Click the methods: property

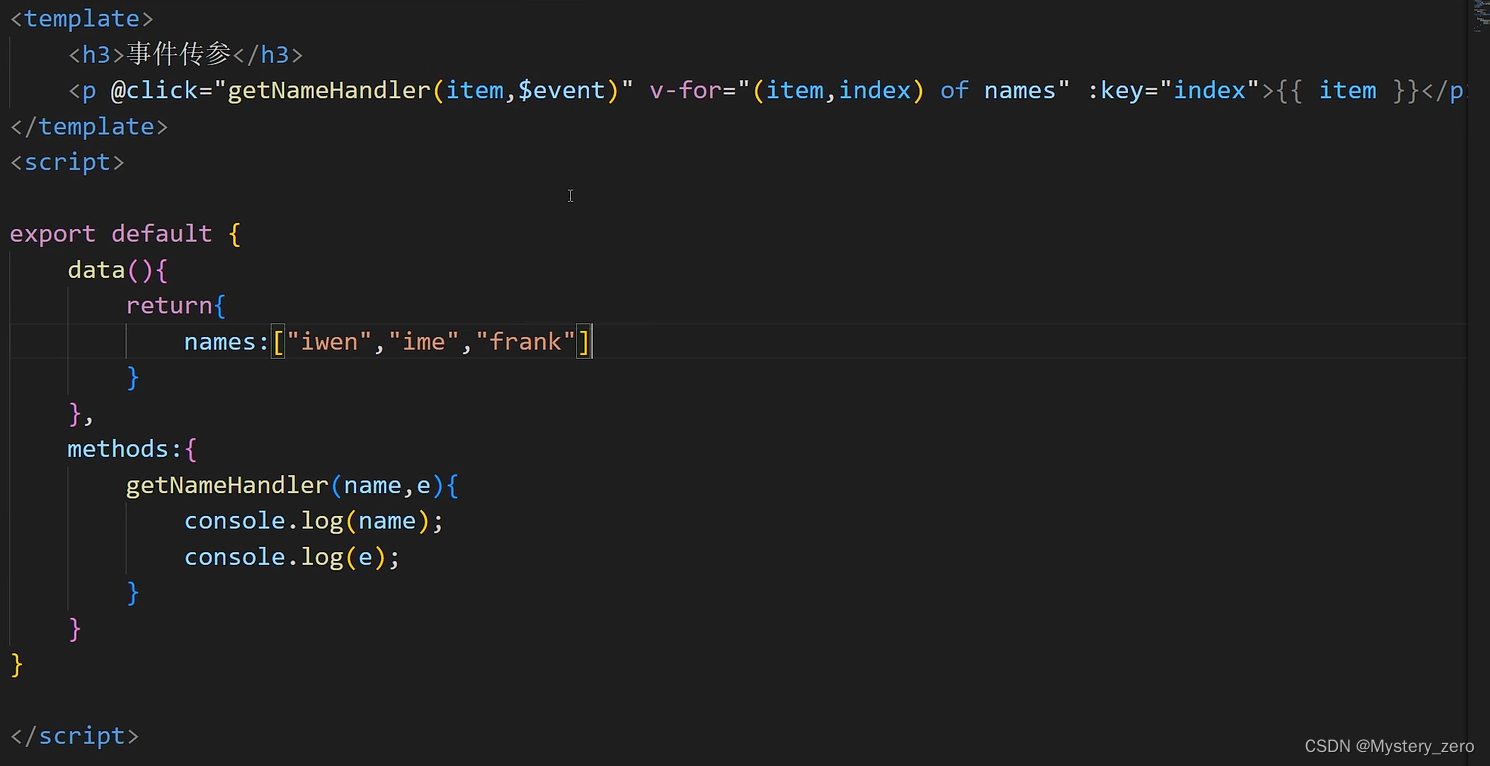pyautogui.click(x=126, y=449)
